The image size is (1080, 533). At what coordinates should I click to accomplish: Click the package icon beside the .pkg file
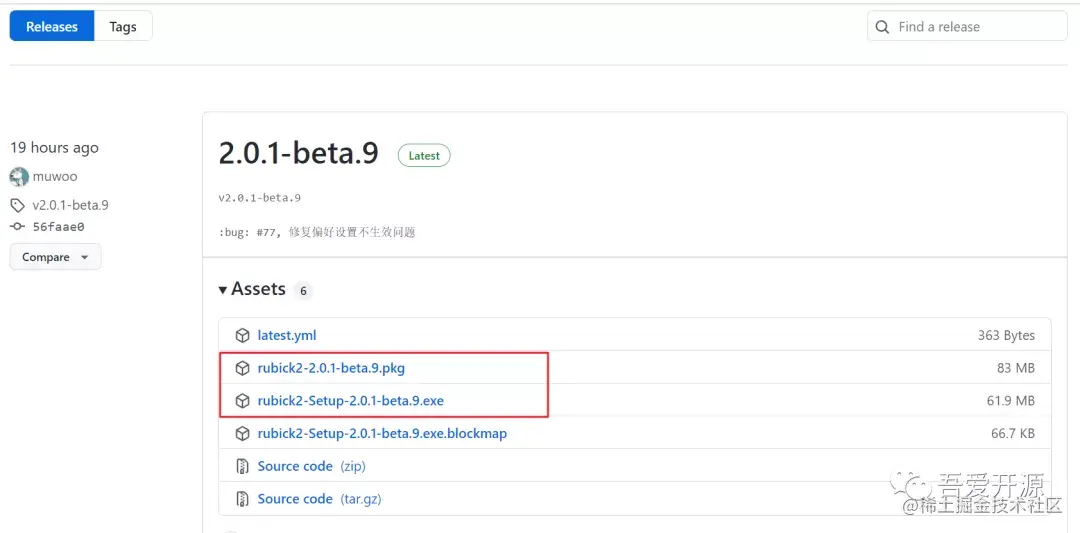pyautogui.click(x=242, y=368)
